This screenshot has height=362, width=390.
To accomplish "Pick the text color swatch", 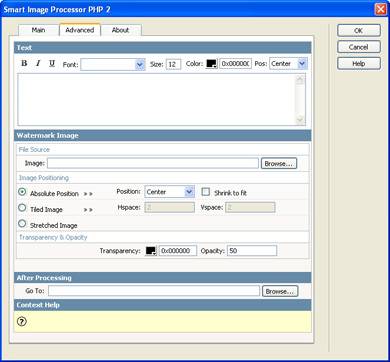I will pos(211,64).
